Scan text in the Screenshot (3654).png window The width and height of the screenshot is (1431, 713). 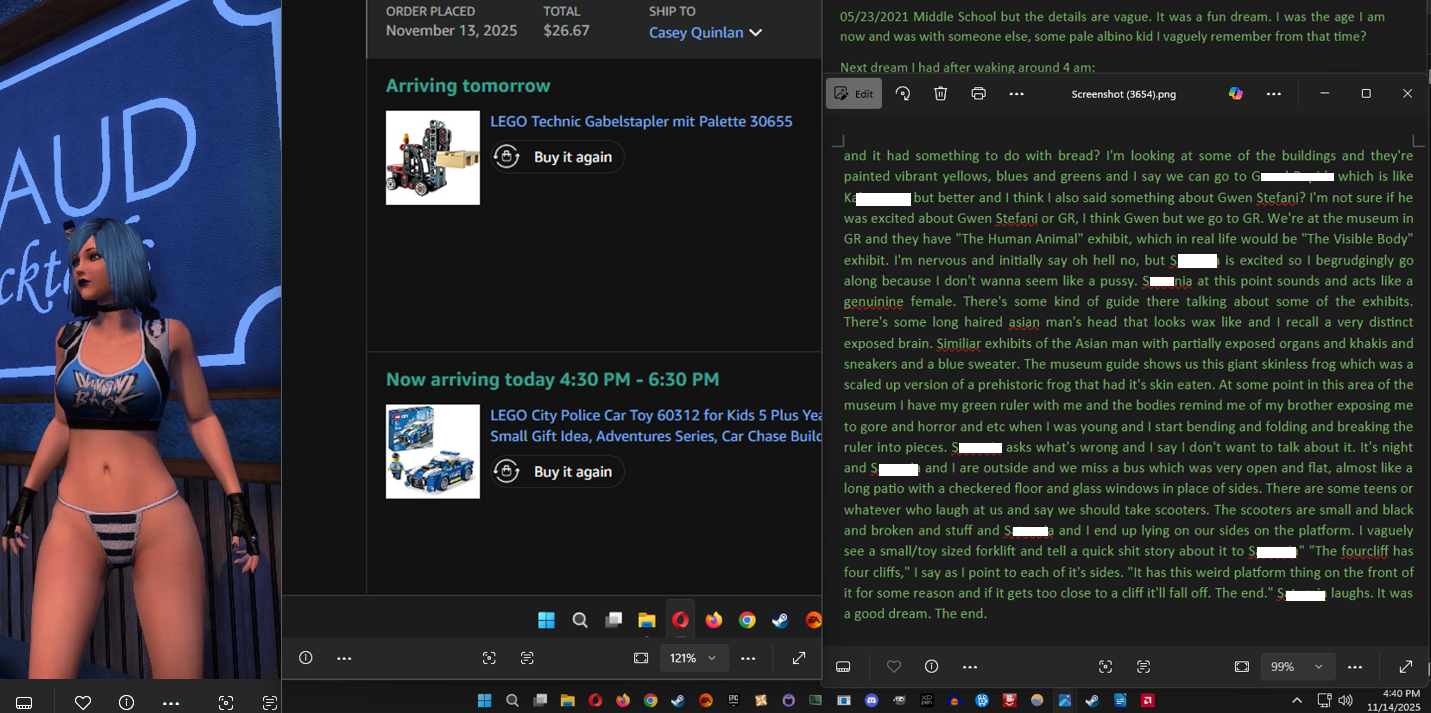(1144, 667)
